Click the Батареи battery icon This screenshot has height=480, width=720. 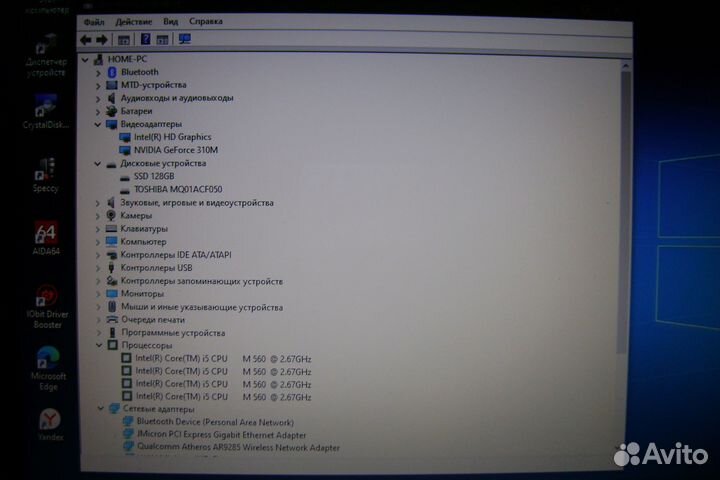click(111, 111)
